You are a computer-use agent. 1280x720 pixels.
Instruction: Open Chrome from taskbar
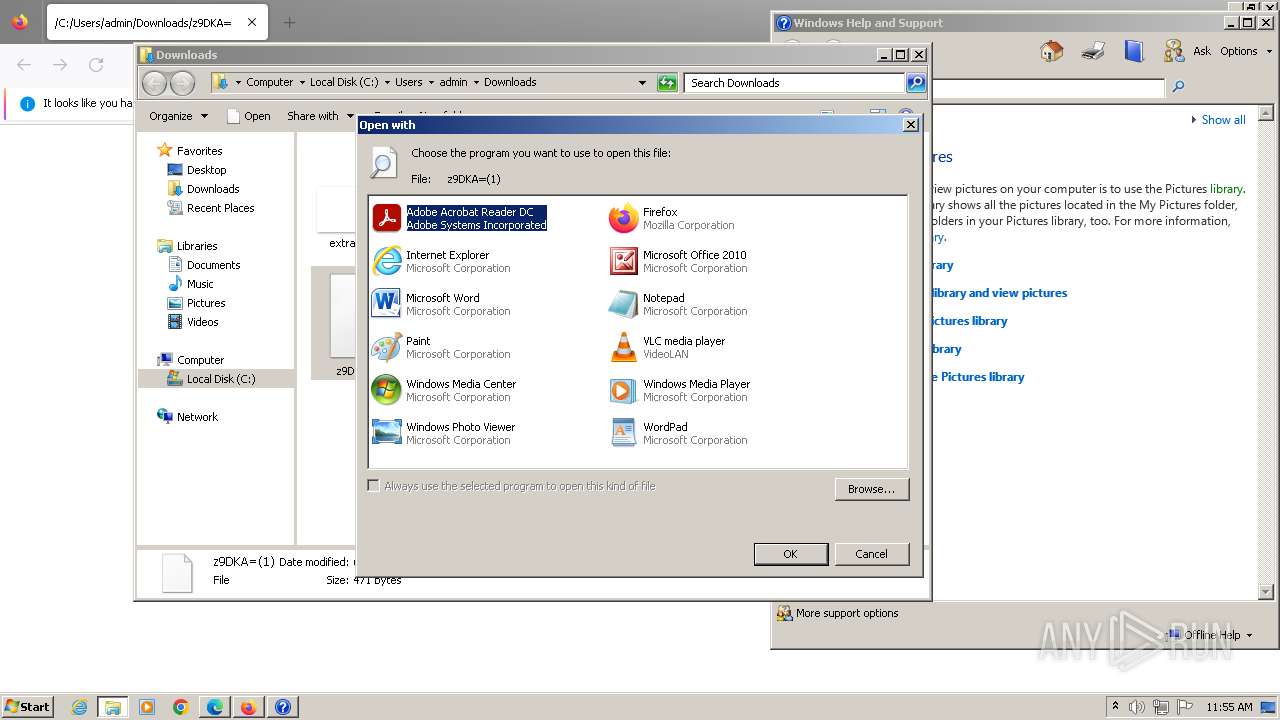pyautogui.click(x=181, y=707)
